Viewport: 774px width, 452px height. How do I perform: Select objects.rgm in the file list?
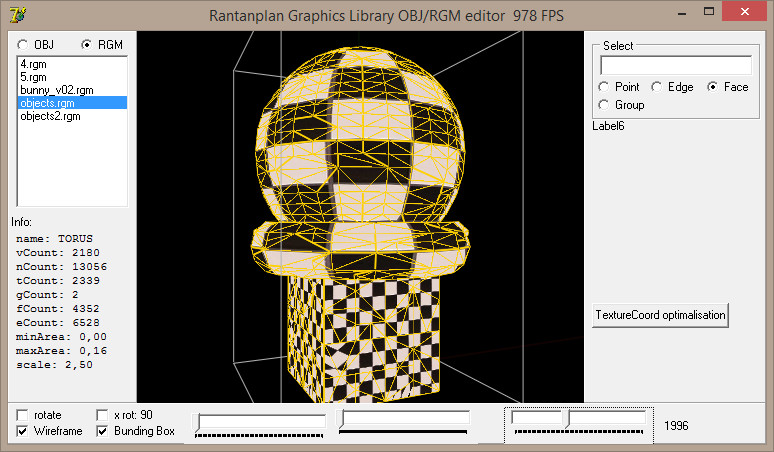(x=48, y=102)
